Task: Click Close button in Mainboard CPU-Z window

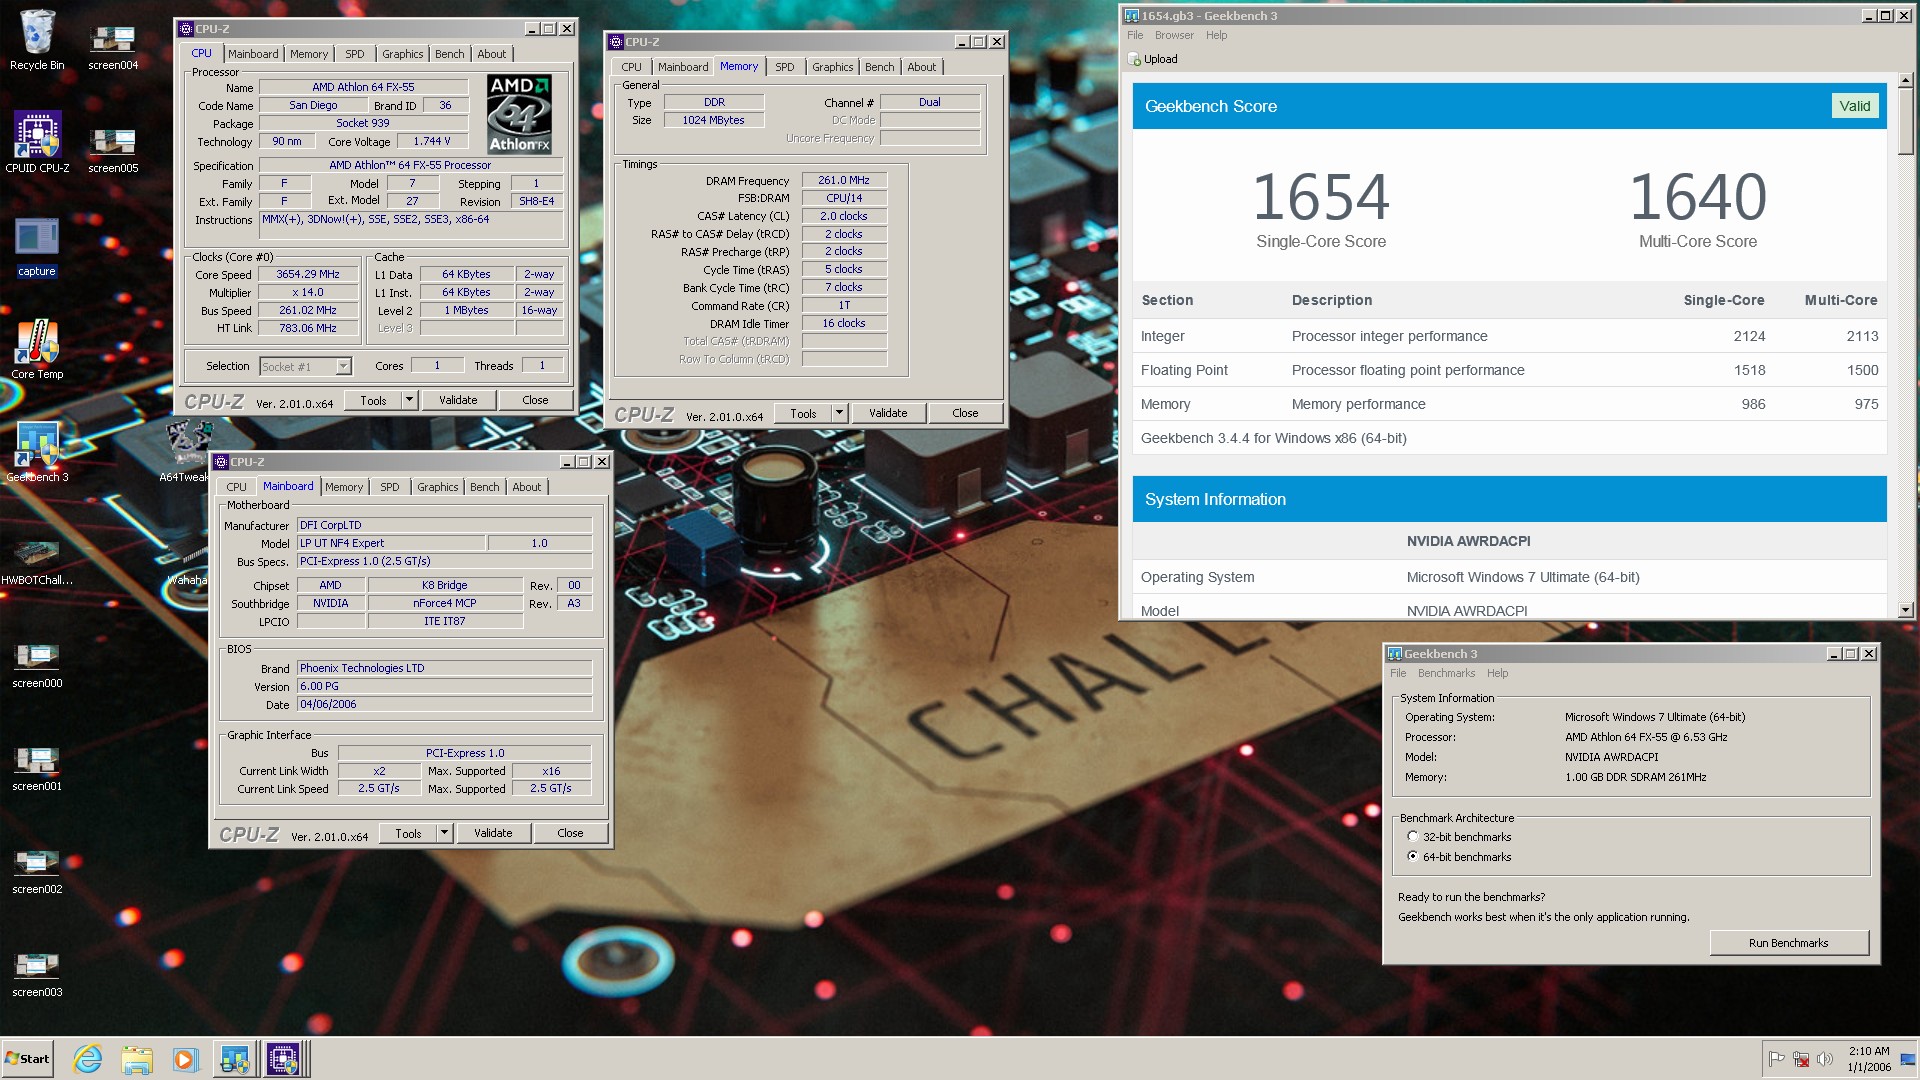Action: coord(570,833)
